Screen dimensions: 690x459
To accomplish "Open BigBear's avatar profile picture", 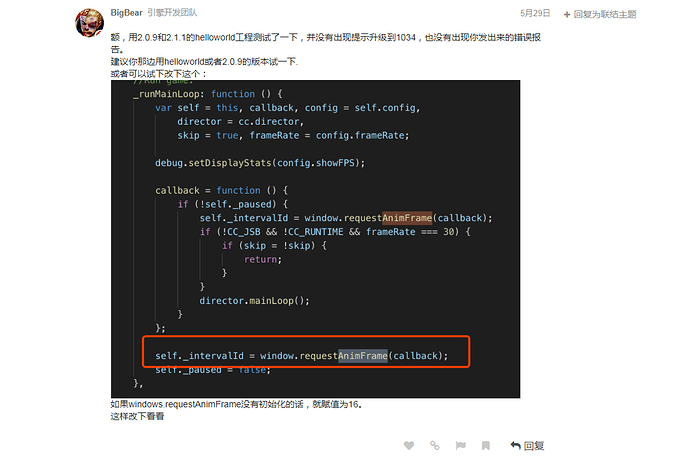I will (x=89, y=23).
